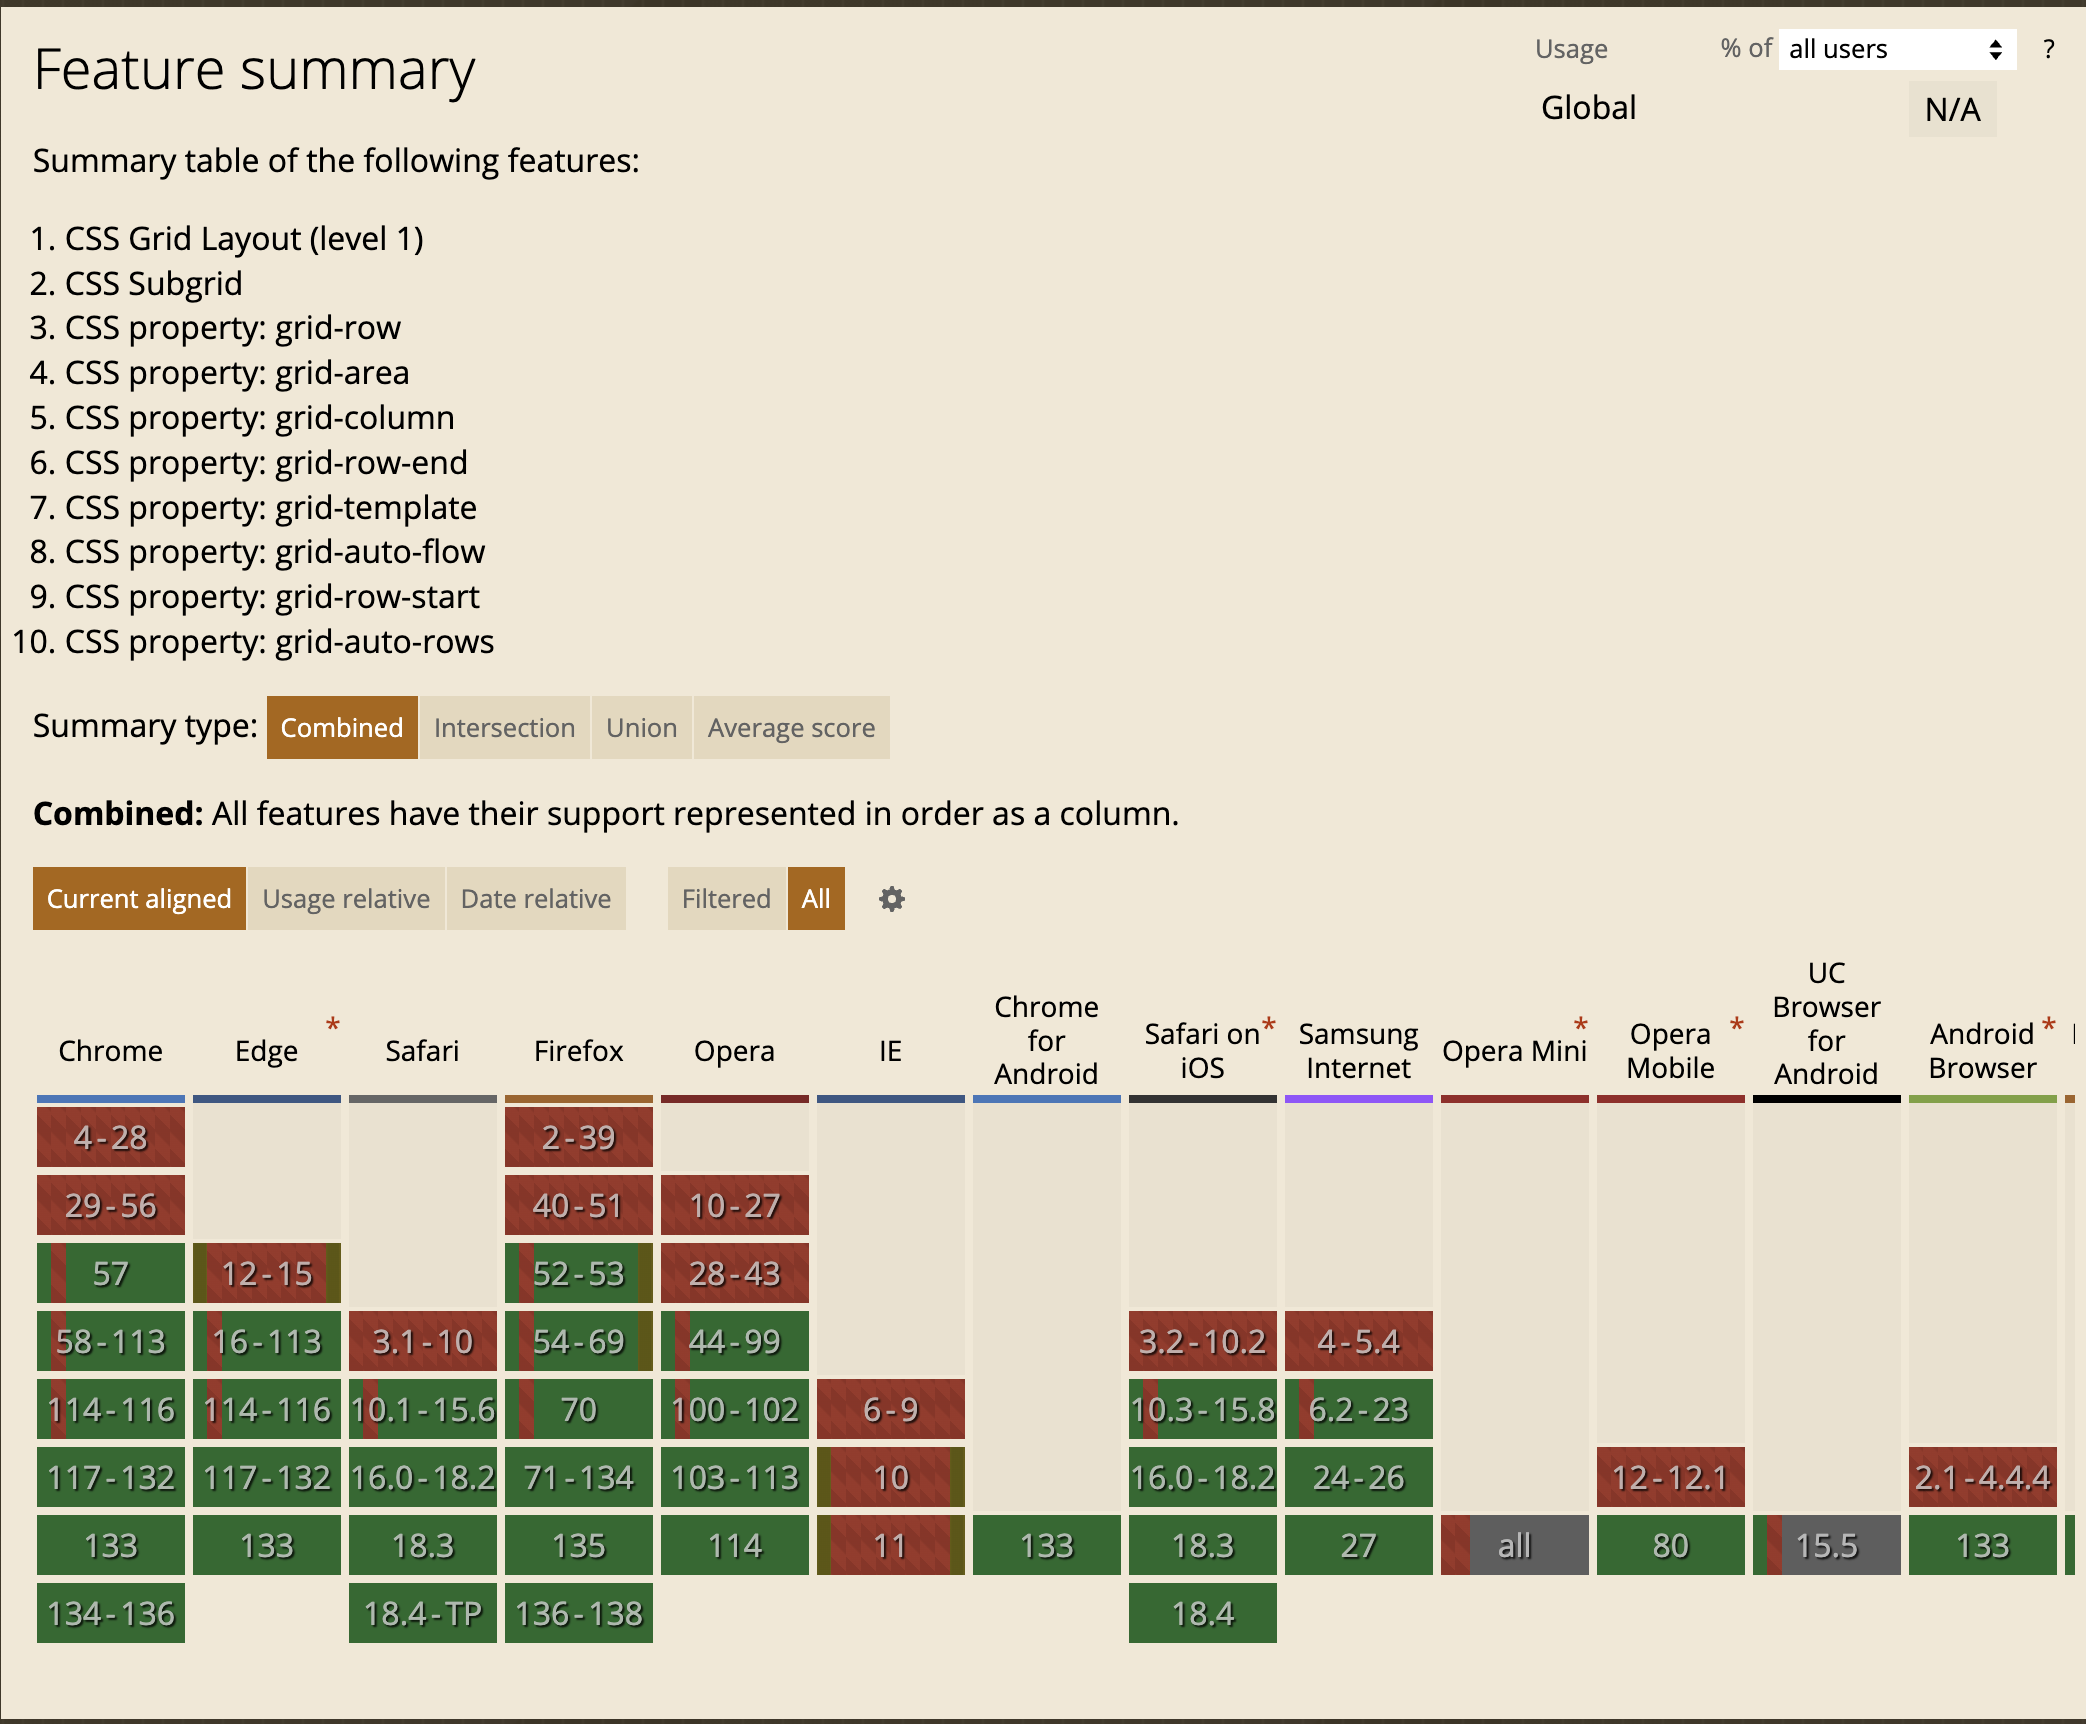Choose Date relative view
This screenshot has width=2086, height=1724.
point(536,899)
